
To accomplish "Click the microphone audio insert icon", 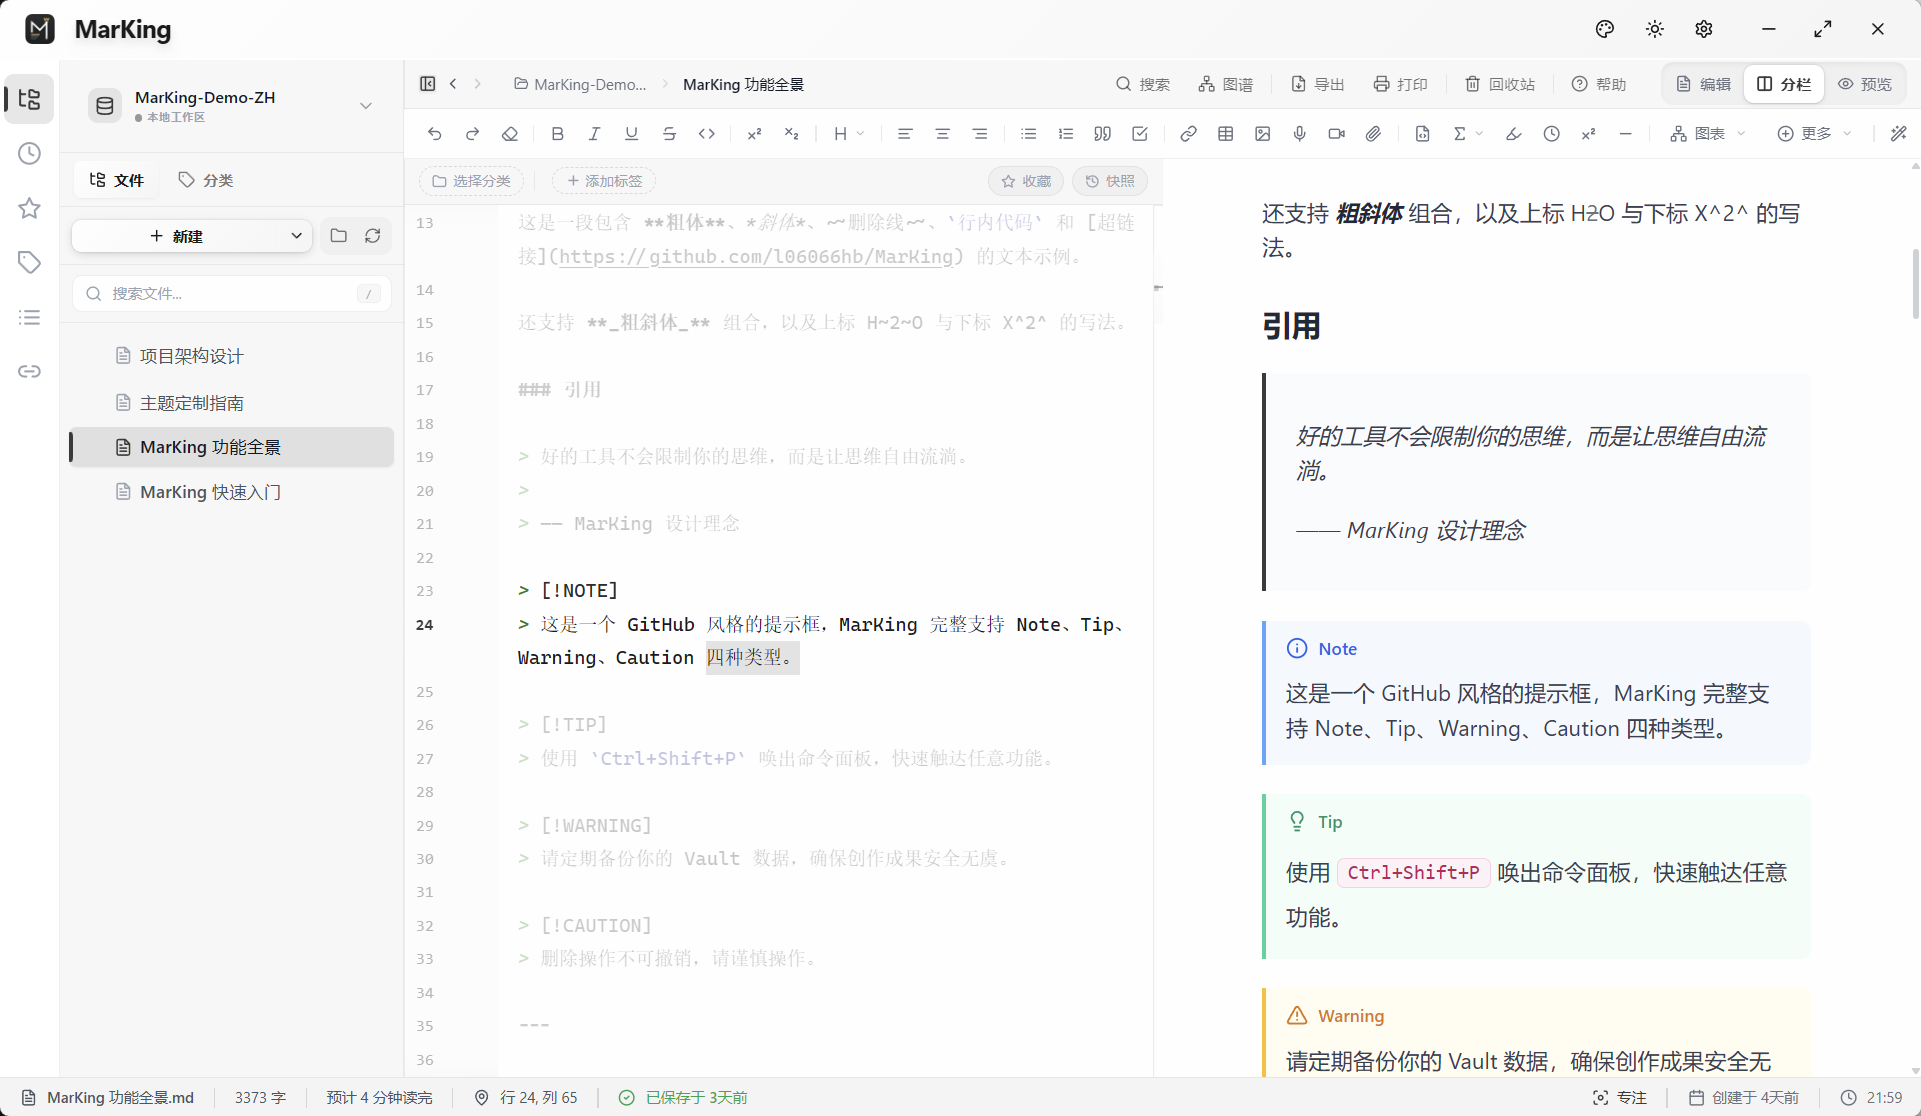I will pos(1299,134).
